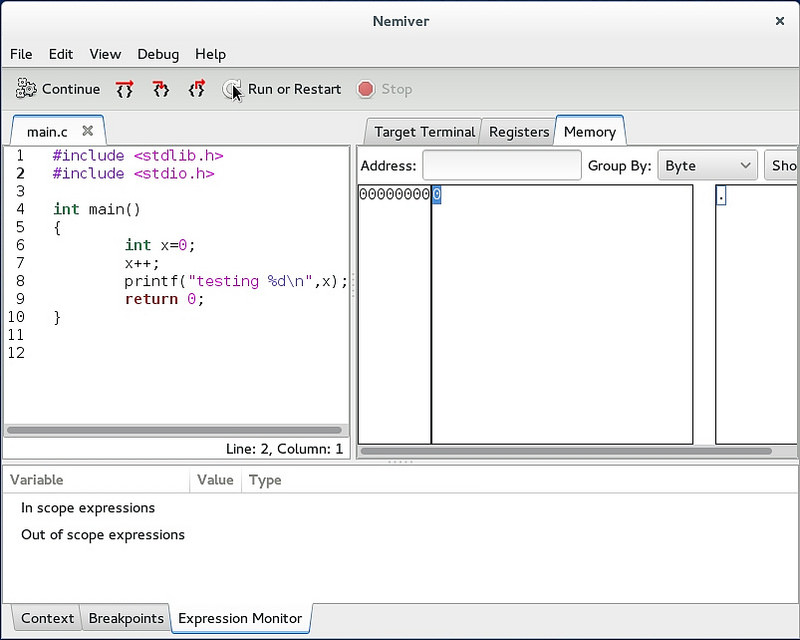Click the memory Address input field
Viewport: 800px width, 640px height.
point(501,166)
